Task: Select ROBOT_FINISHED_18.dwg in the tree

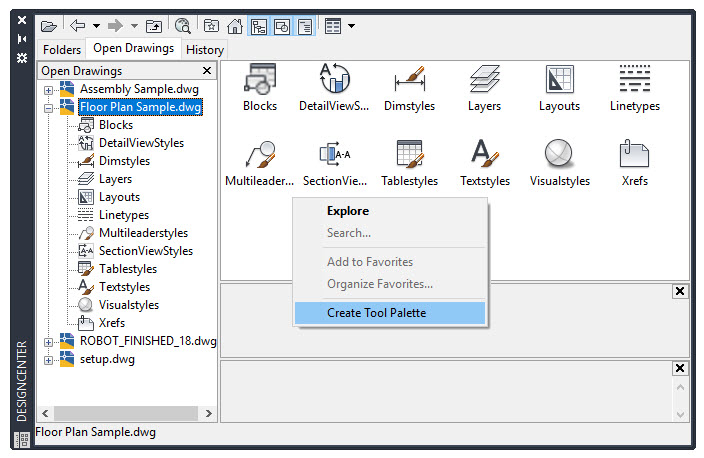Action: coord(148,341)
